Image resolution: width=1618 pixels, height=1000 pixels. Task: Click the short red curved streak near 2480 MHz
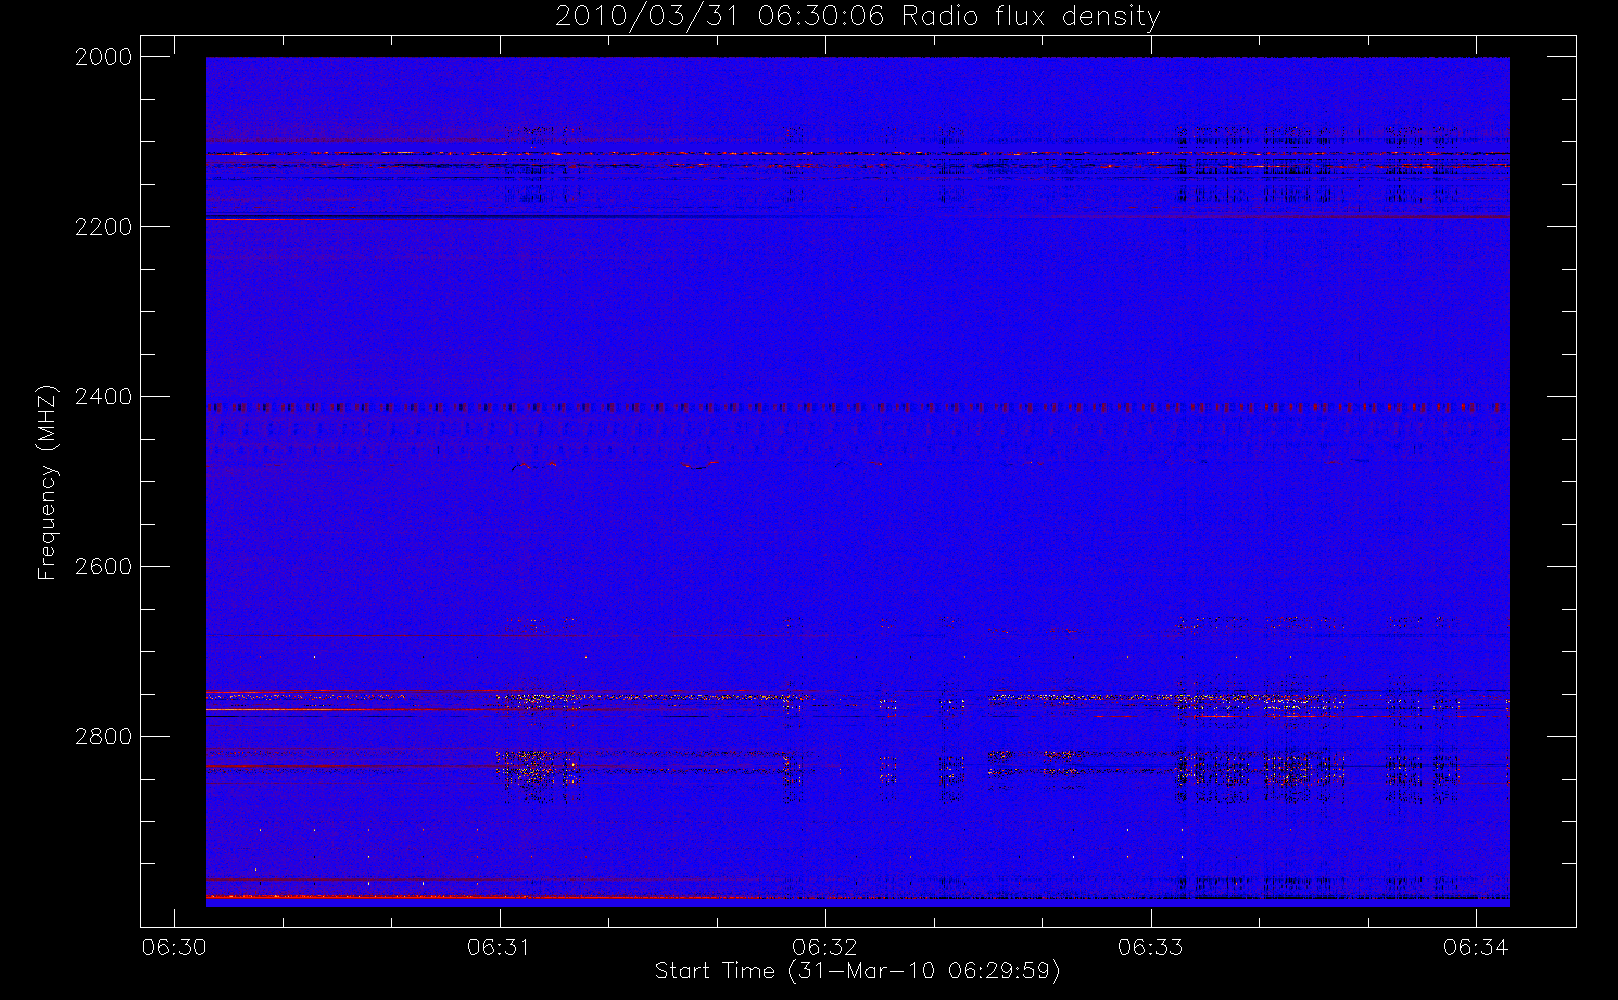pyautogui.click(x=702, y=465)
